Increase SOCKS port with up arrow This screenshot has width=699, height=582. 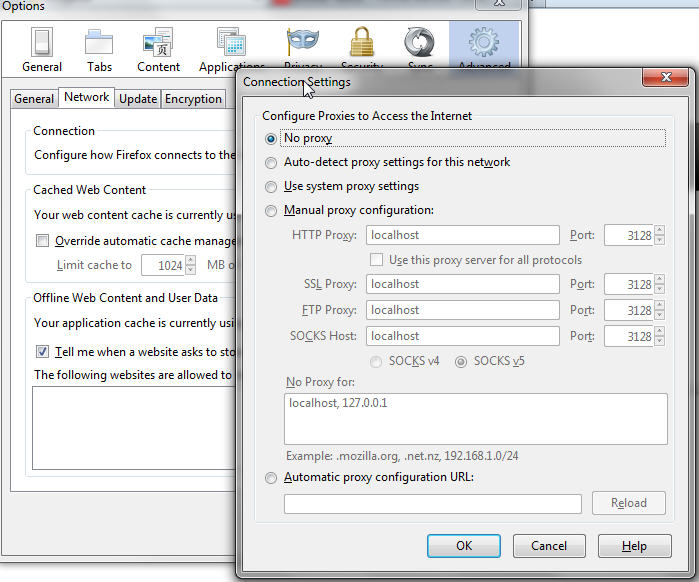(x=660, y=331)
